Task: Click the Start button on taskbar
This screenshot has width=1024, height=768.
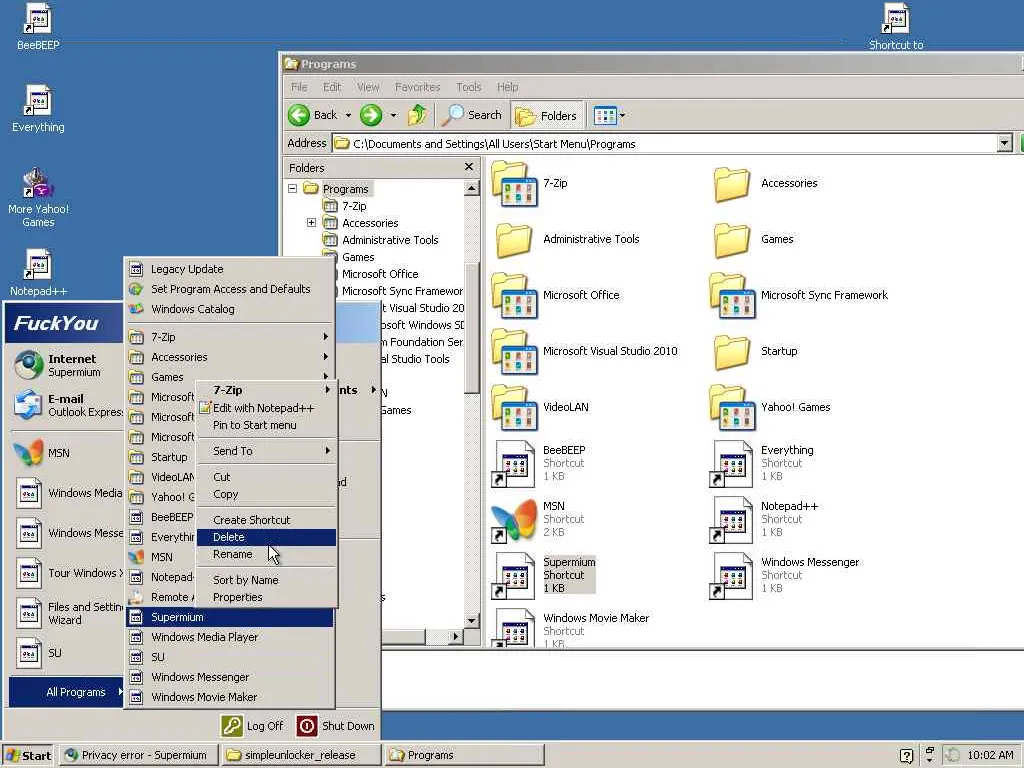Action: (x=28, y=755)
